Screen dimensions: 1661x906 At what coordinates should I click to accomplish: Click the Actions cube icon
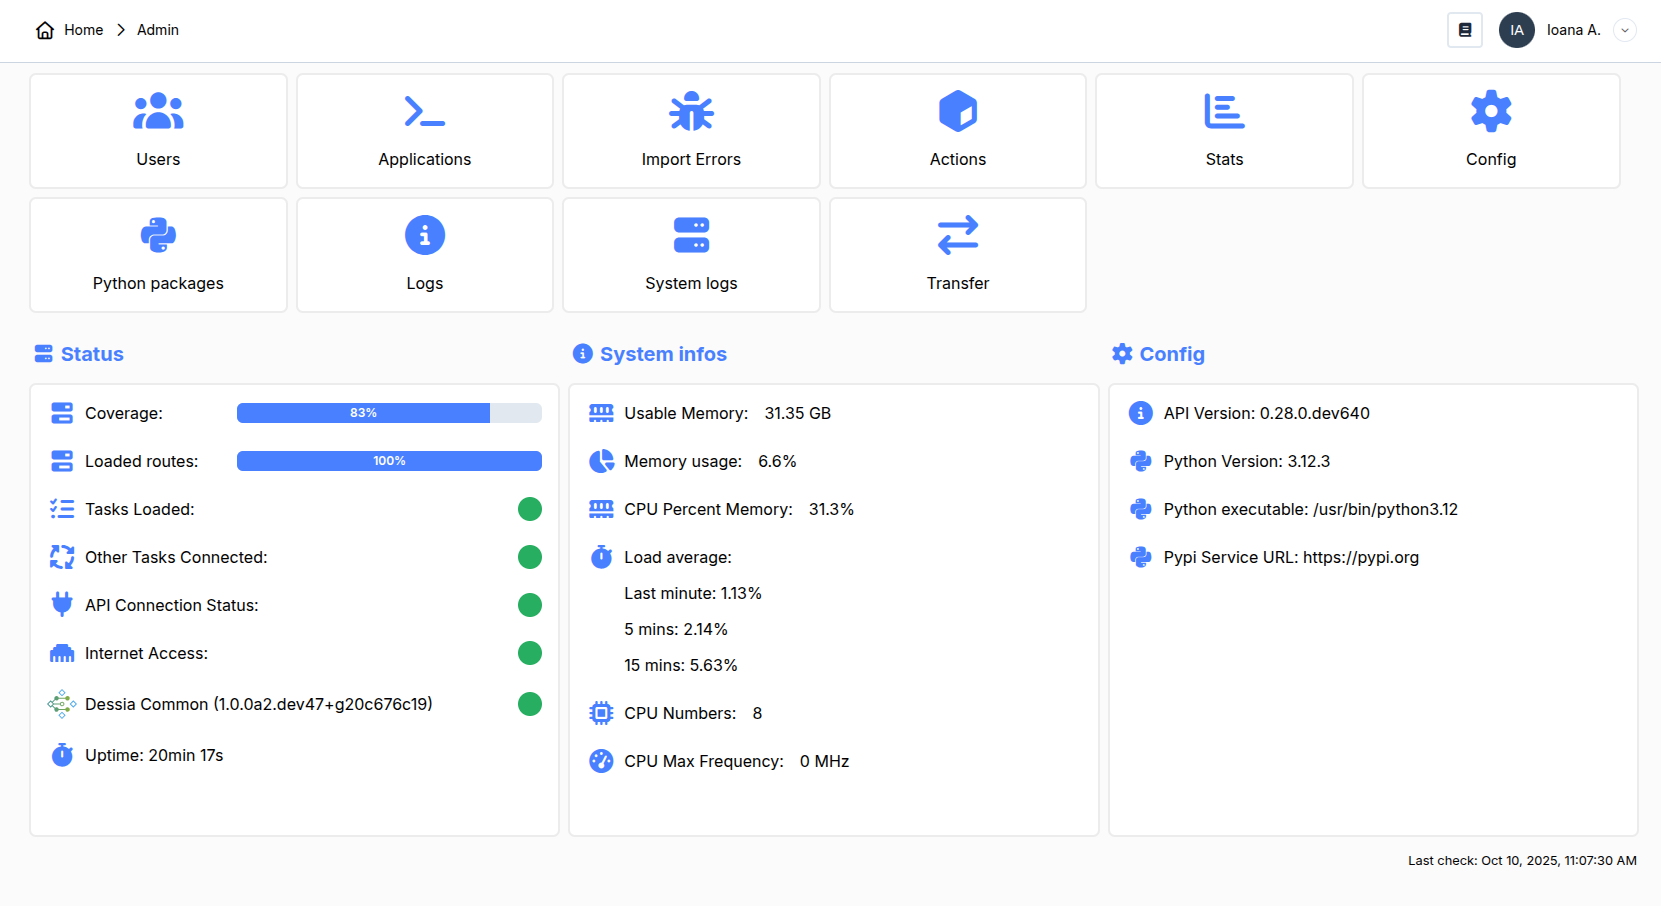(x=957, y=111)
